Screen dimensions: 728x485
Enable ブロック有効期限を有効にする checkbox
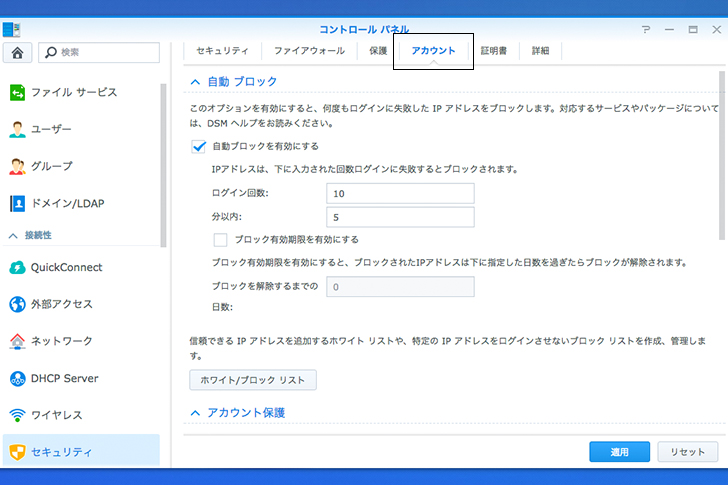tap(220, 240)
